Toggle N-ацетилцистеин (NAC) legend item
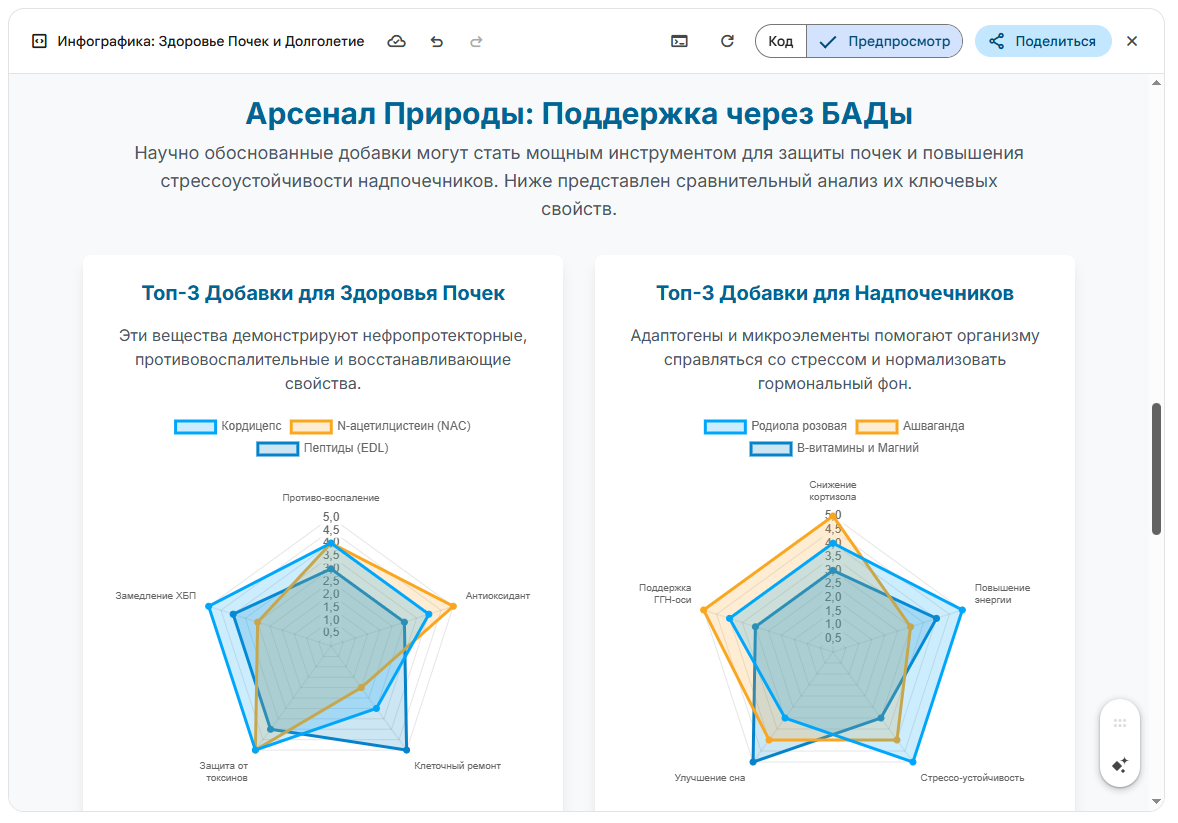 point(380,426)
